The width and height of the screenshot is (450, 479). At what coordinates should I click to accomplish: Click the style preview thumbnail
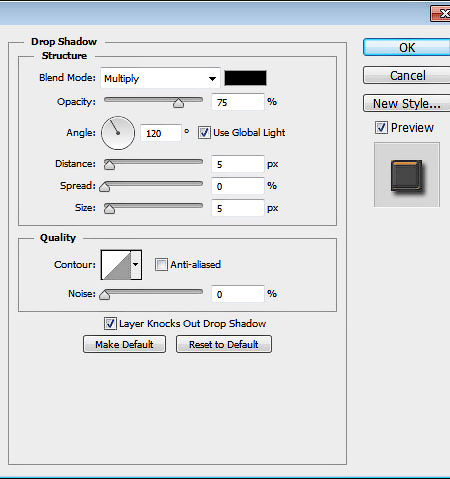(x=407, y=175)
